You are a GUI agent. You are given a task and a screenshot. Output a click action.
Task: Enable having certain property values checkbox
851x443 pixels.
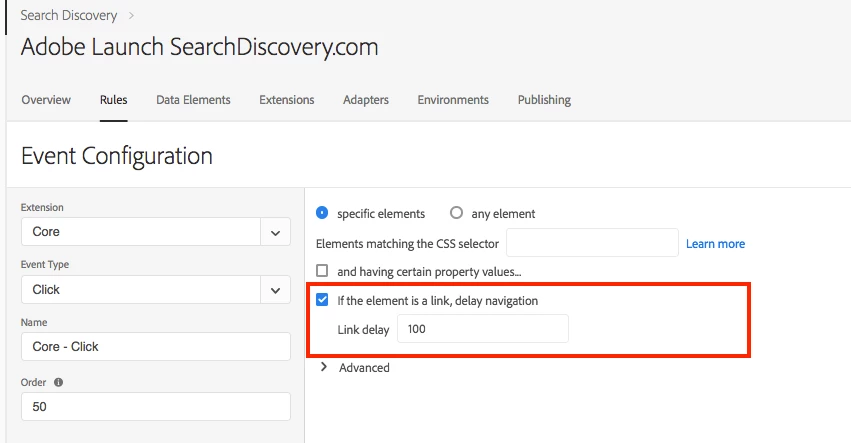point(322,270)
